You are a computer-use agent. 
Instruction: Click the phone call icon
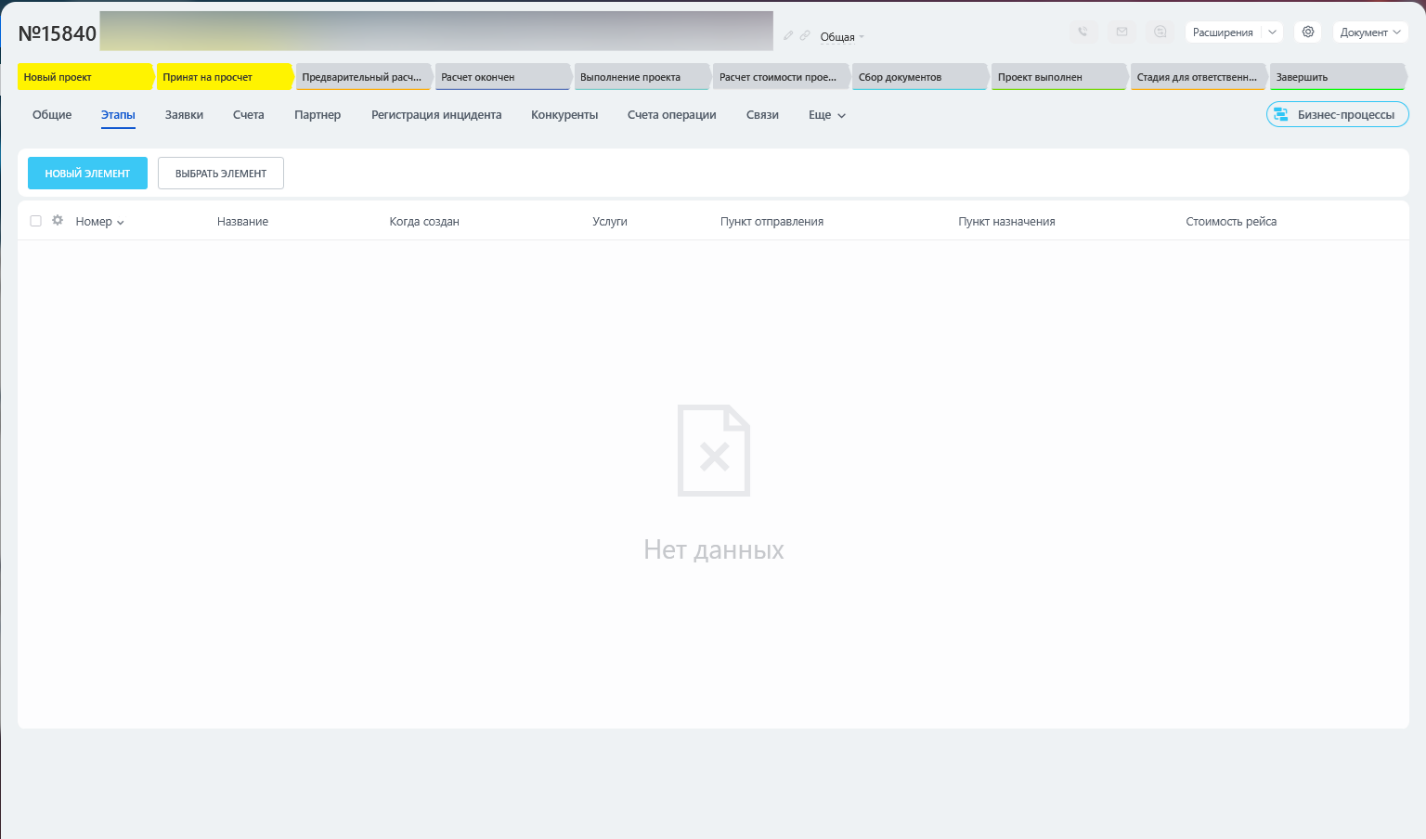pyautogui.click(x=1083, y=32)
